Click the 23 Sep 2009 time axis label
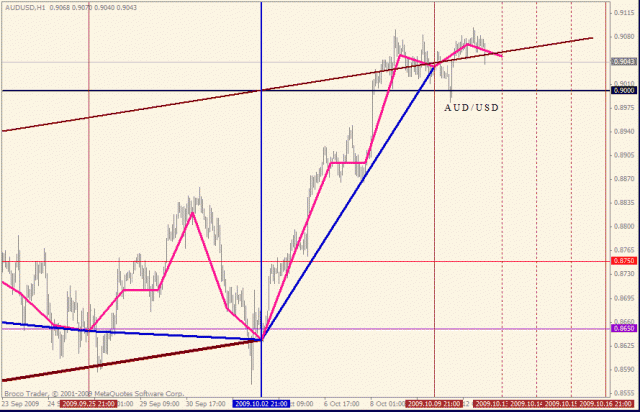Screen dimensions: 640x412 pos(20,403)
